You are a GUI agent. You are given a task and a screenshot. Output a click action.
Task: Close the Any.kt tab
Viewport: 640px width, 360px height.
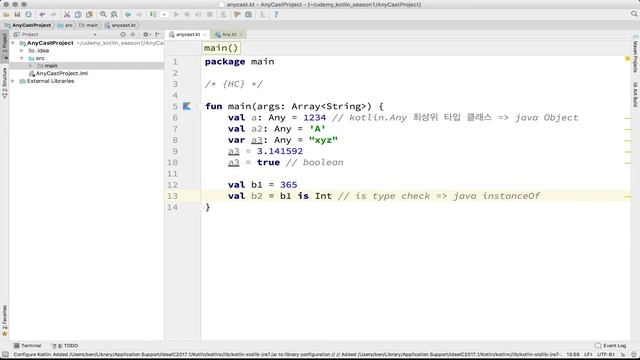[x=241, y=35]
